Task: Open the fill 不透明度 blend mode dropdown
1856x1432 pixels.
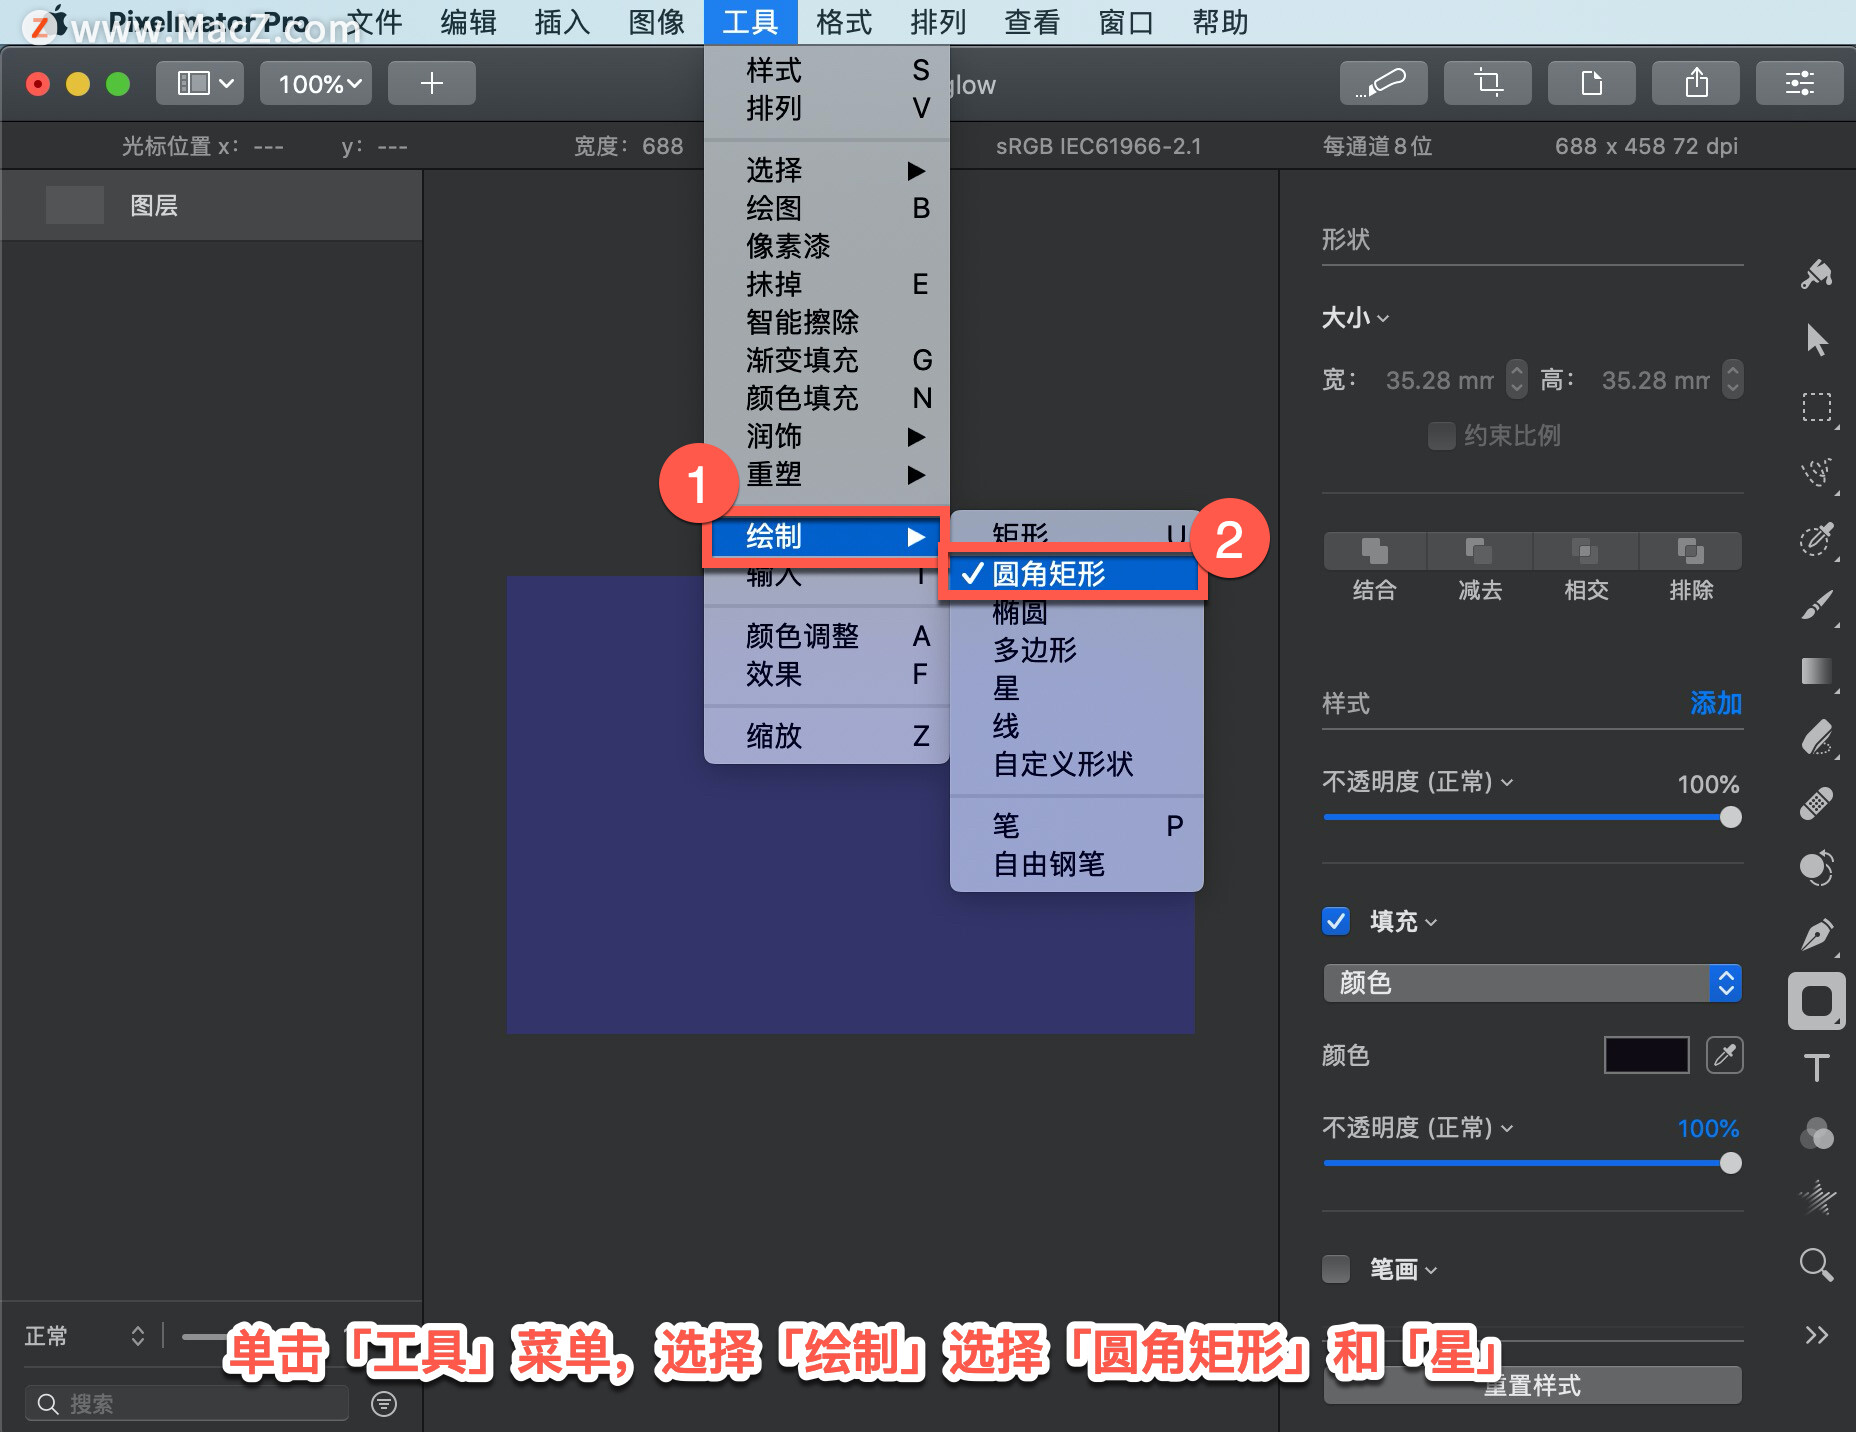Action: (x=1418, y=1128)
